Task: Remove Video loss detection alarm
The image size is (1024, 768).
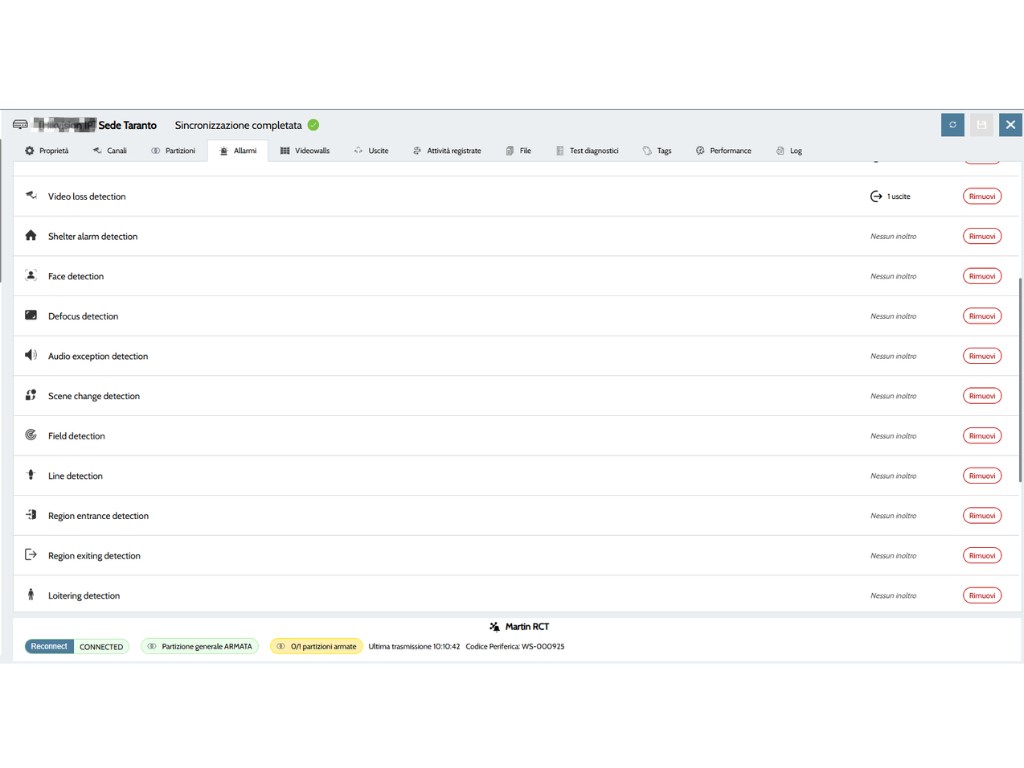Action: [x=982, y=196]
